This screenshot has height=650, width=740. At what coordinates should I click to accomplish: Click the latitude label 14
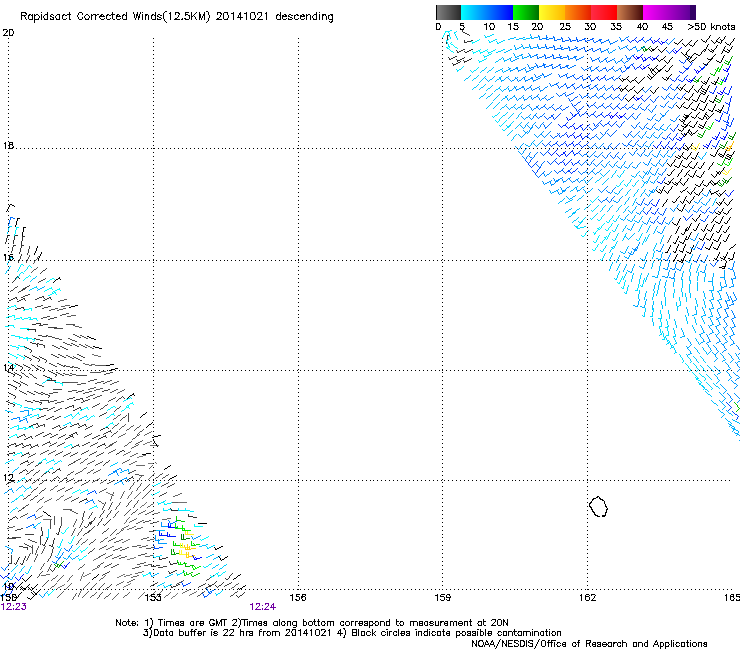[x=8, y=367]
